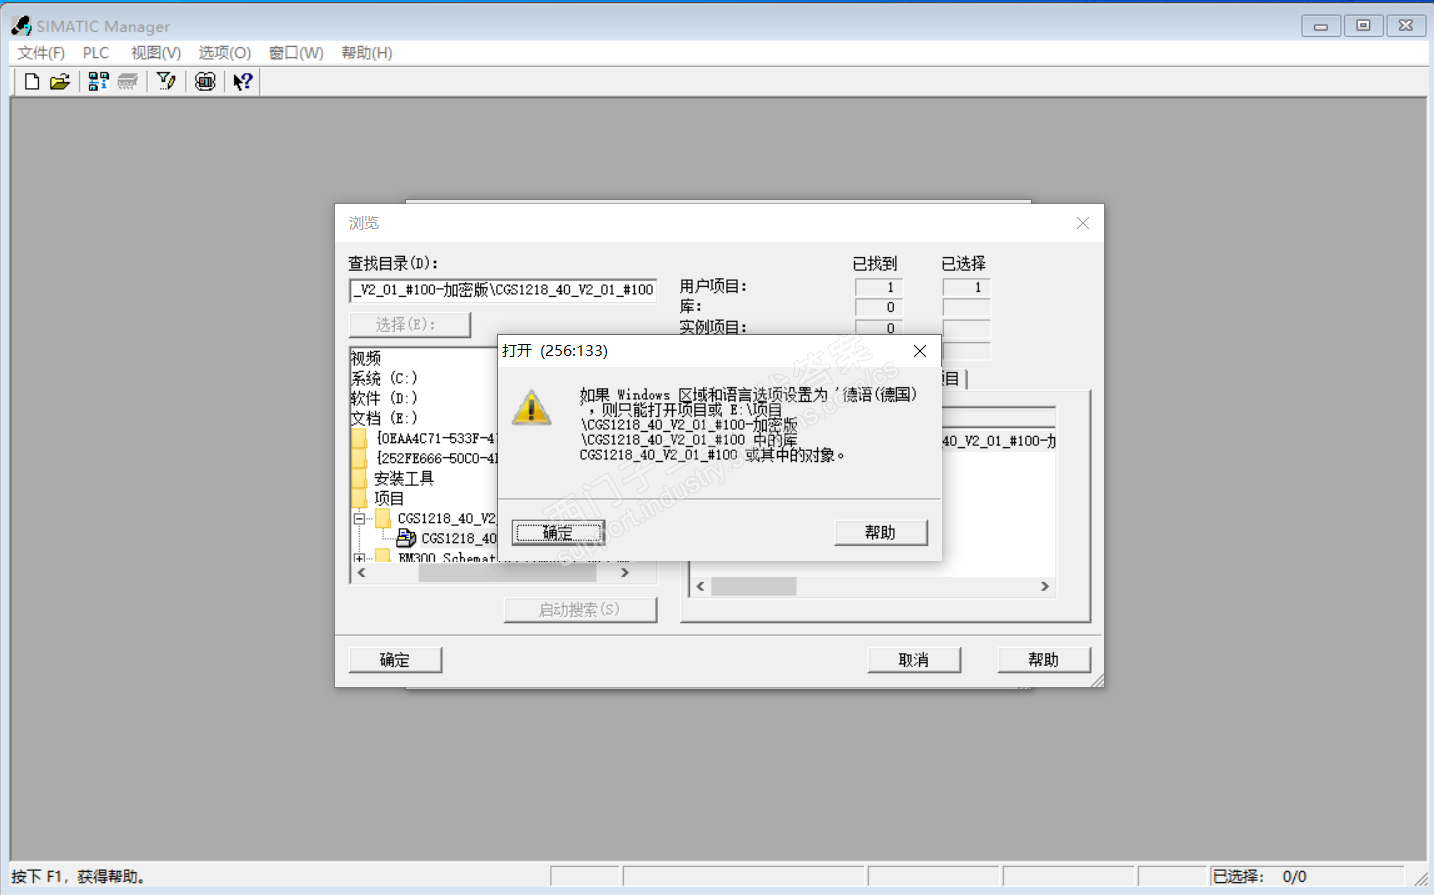The image size is (1434, 895).
Task: Expand the BM300 Schemat folder node
Action: (359, 558)
